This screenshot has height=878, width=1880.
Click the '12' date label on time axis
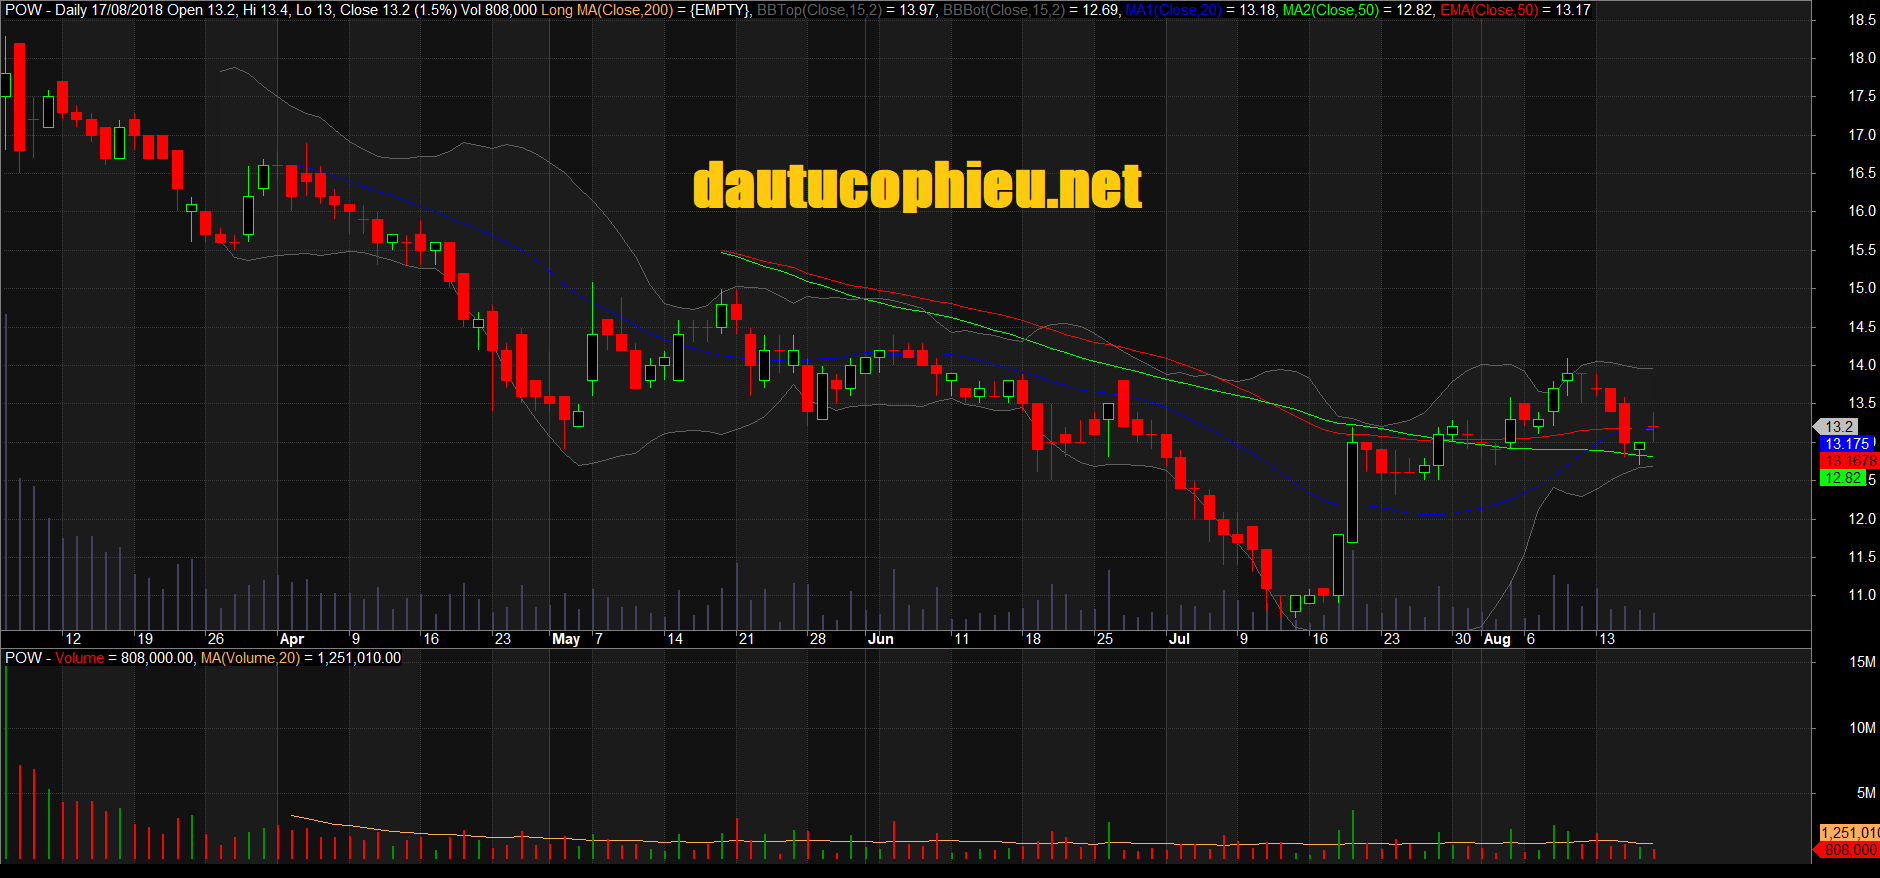[x=73, y=639]
